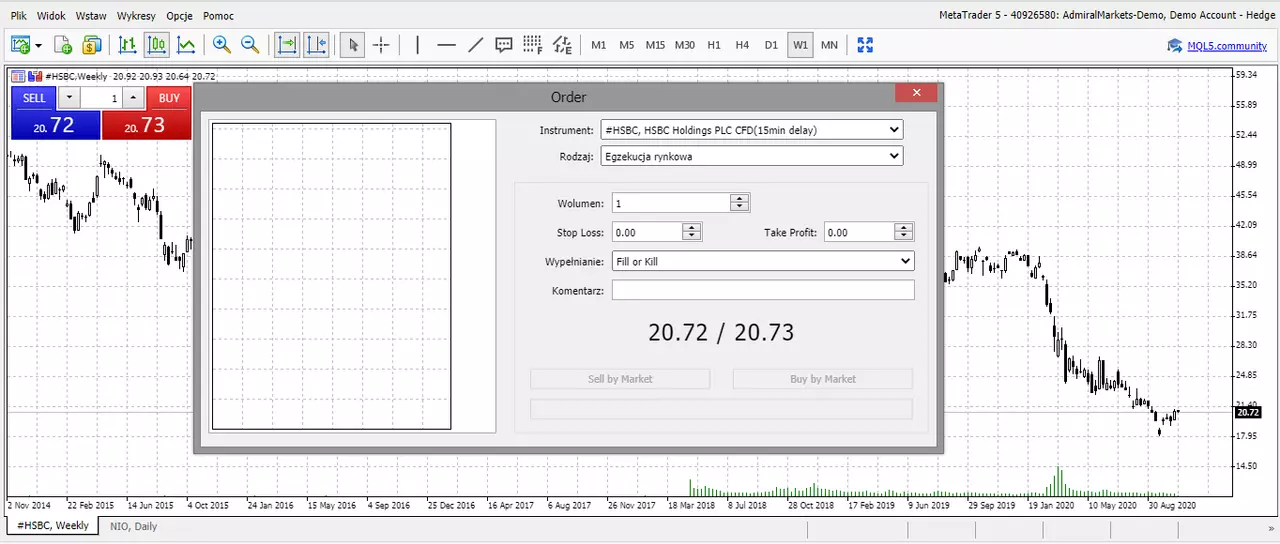
Task: Toggle fullscreen chart mode
Action: [x=865, y=45]
